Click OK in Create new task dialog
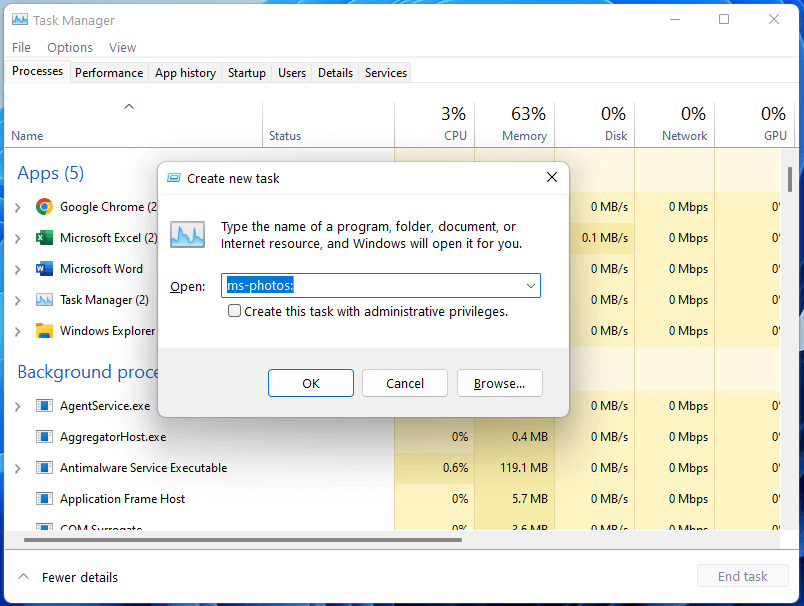The image size is (804, 606). click(x=311, y=383)
